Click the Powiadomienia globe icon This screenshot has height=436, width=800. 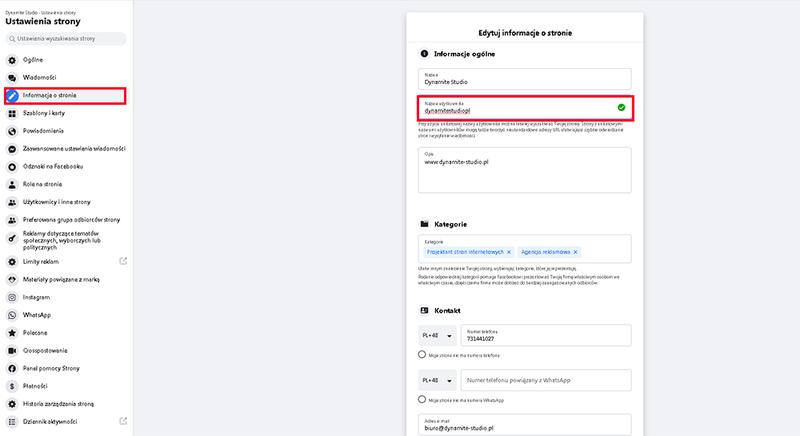[12, 130]
